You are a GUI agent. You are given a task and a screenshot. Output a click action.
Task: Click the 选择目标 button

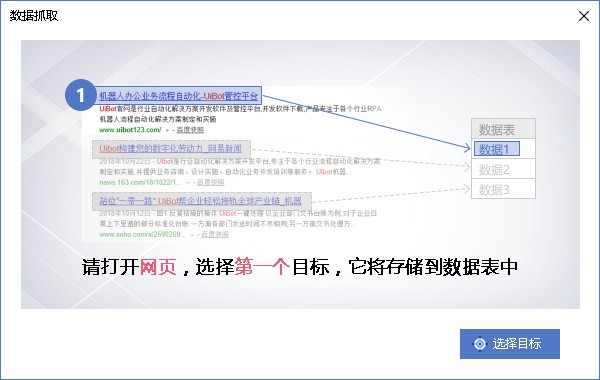pyautogui.click(x=510, y=344)
